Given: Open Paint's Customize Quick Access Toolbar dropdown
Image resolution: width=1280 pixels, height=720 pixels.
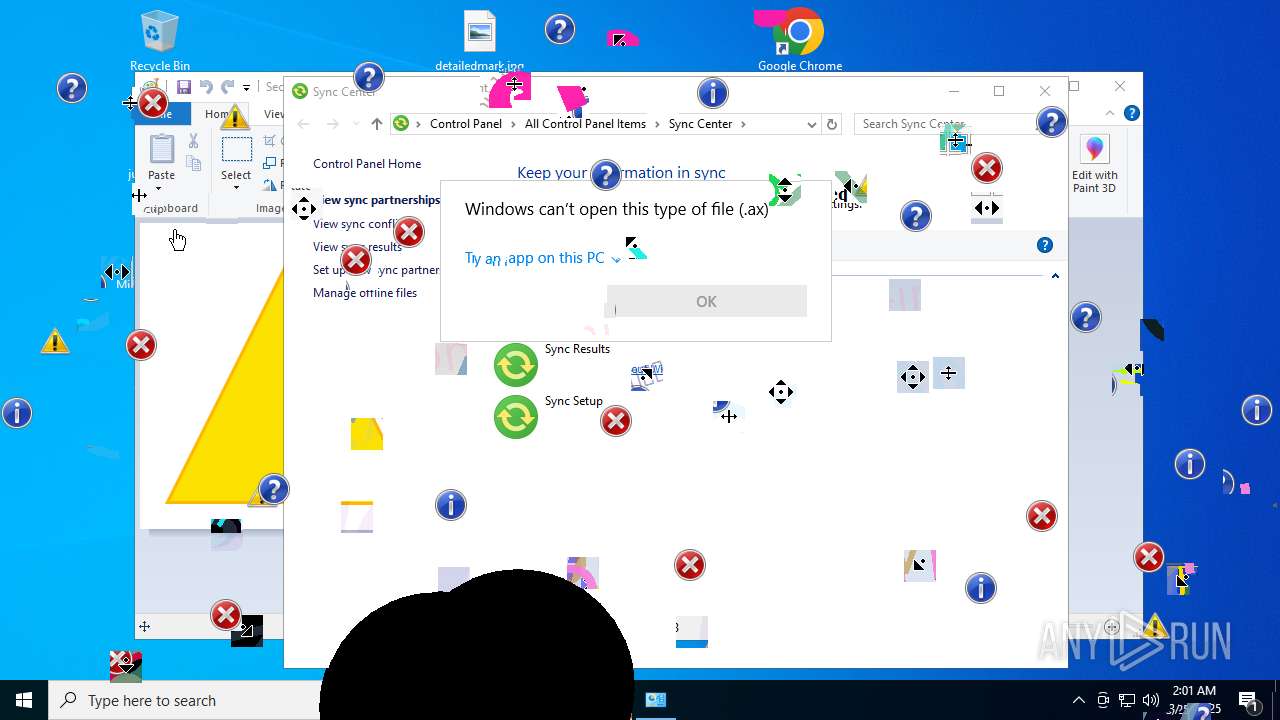Looking at the screenshot, I should (246, 88).
